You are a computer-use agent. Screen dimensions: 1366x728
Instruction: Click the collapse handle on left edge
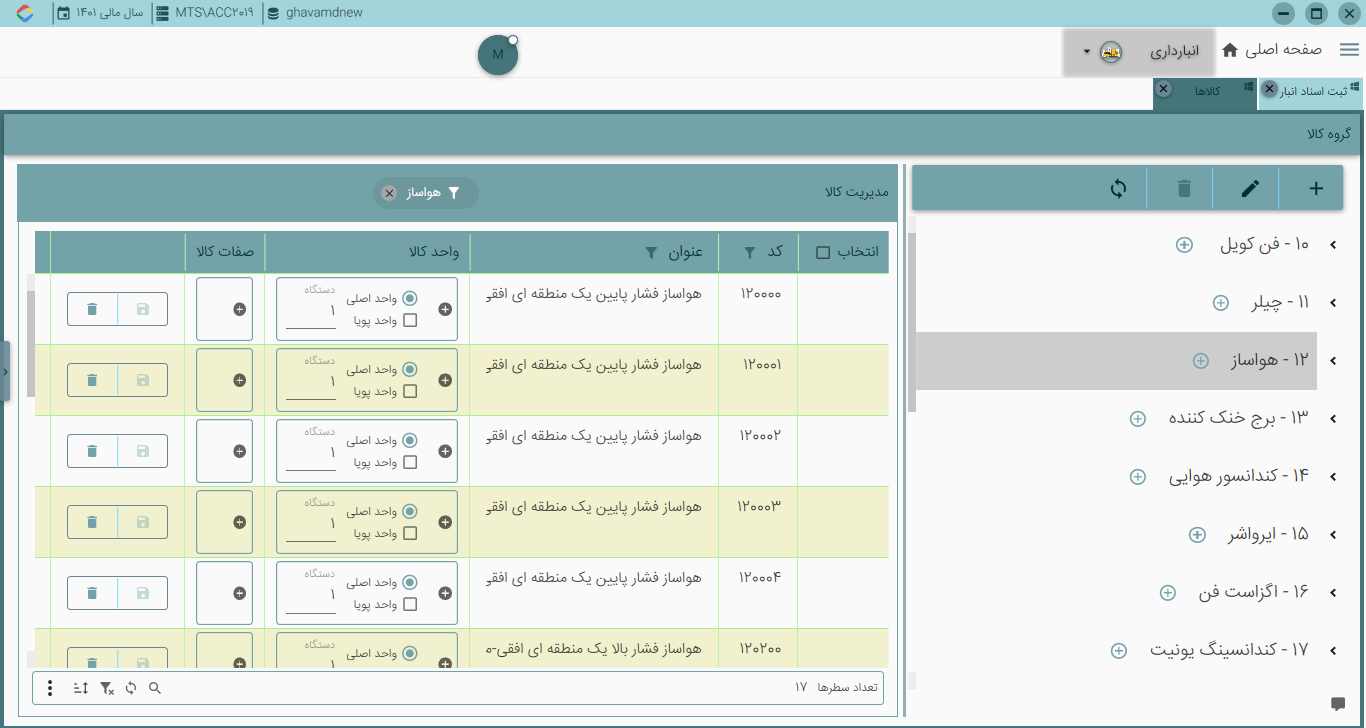pos(5,371)
